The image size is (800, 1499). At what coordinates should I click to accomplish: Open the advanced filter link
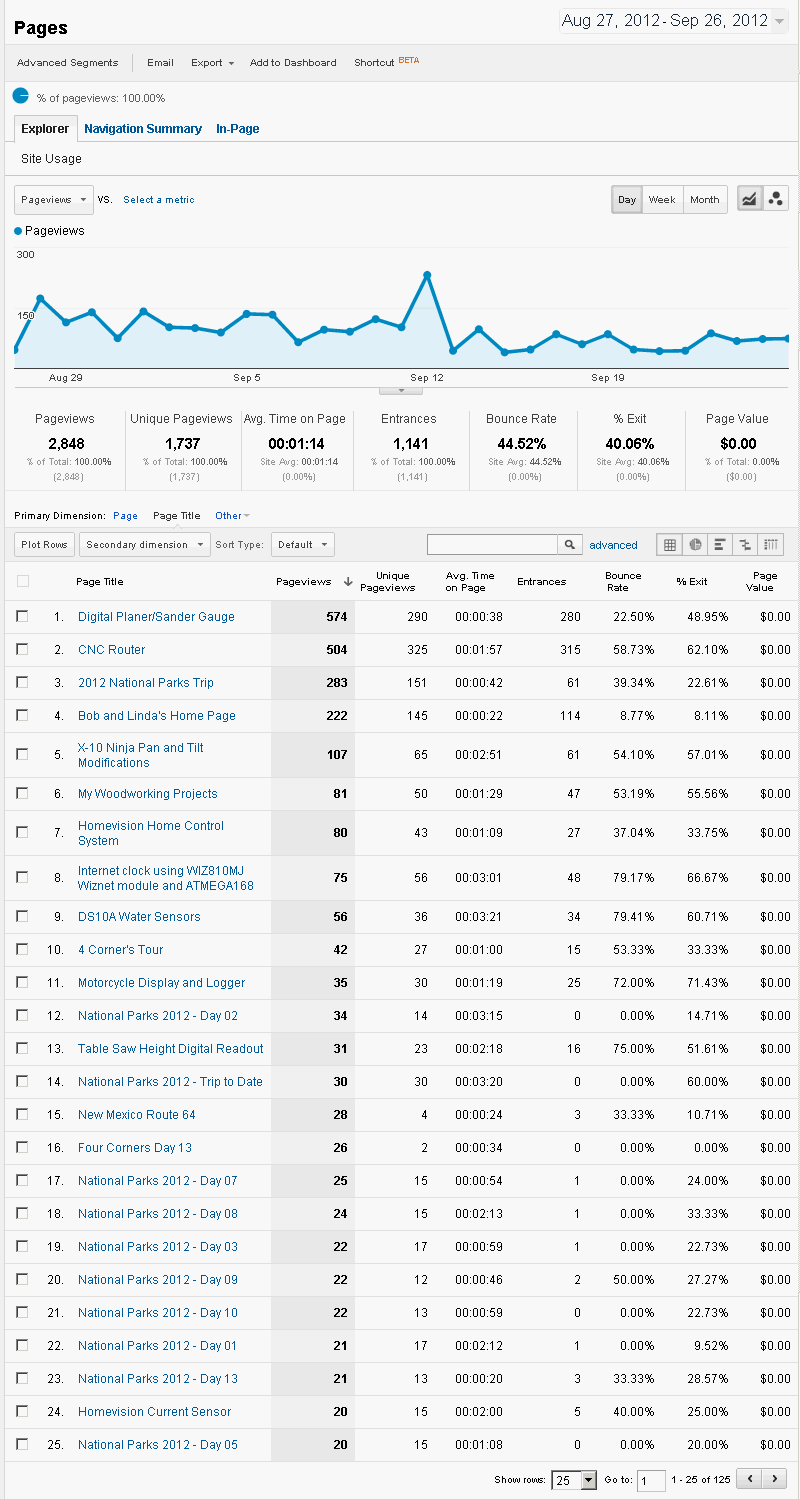pyautogui.click(x=613, y=544)
